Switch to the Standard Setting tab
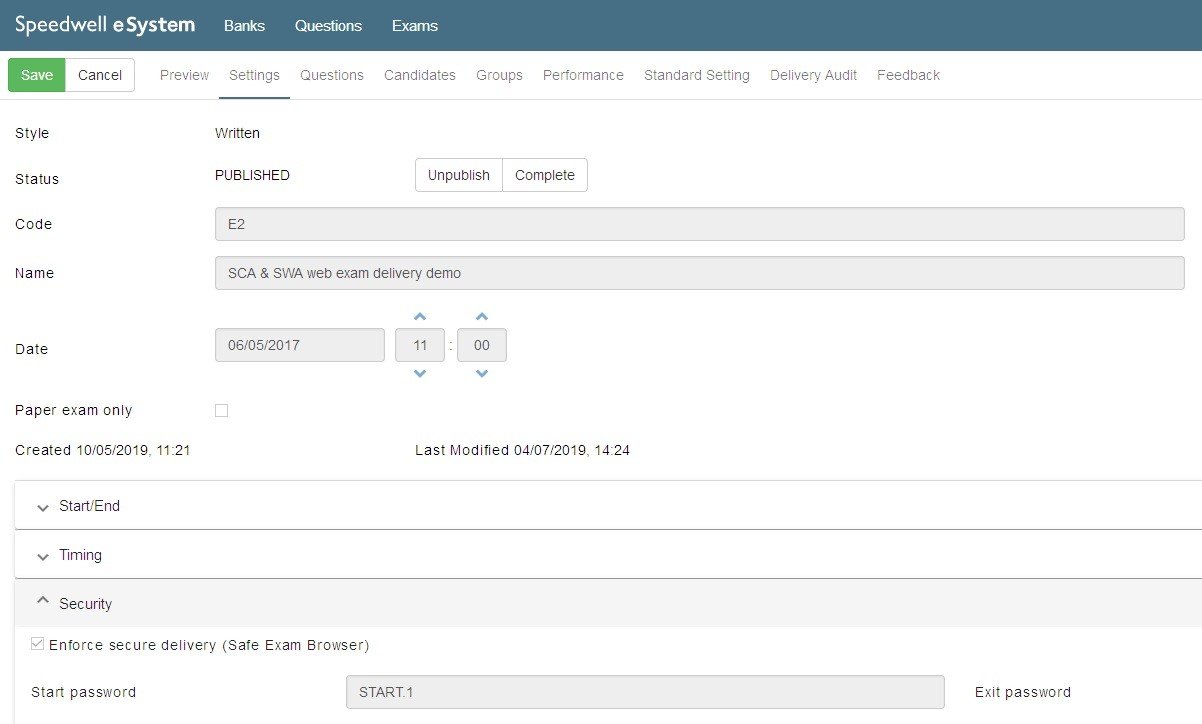Screen dimensions: 1202x724 (x=696, y=75)
